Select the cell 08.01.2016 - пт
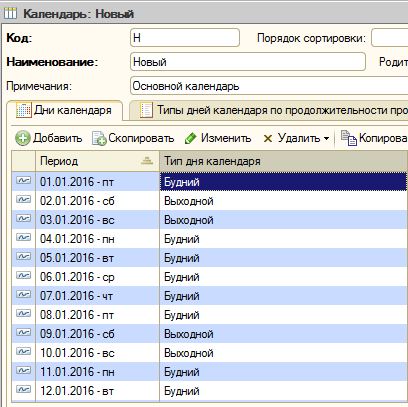The width and height of the screenshot is (408, 407). 97,315
